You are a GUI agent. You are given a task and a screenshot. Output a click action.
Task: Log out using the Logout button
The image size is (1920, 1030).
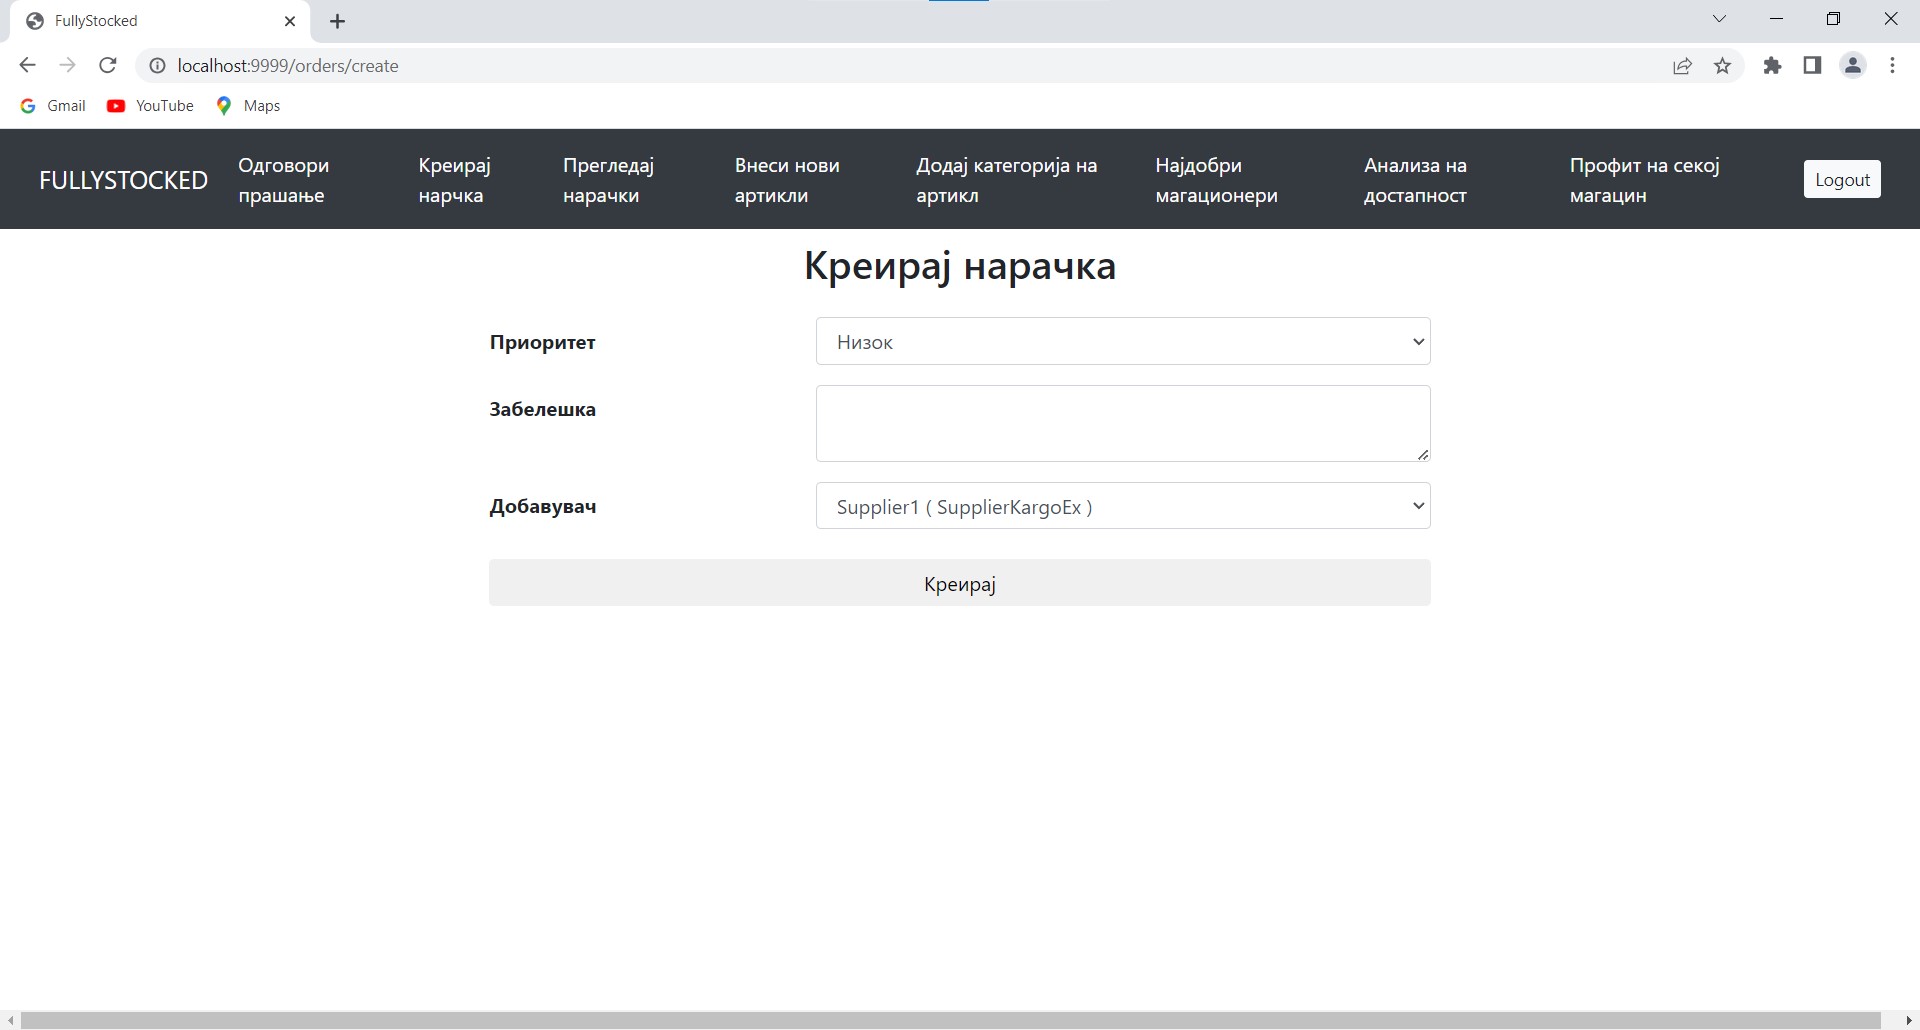[1841, 180]
